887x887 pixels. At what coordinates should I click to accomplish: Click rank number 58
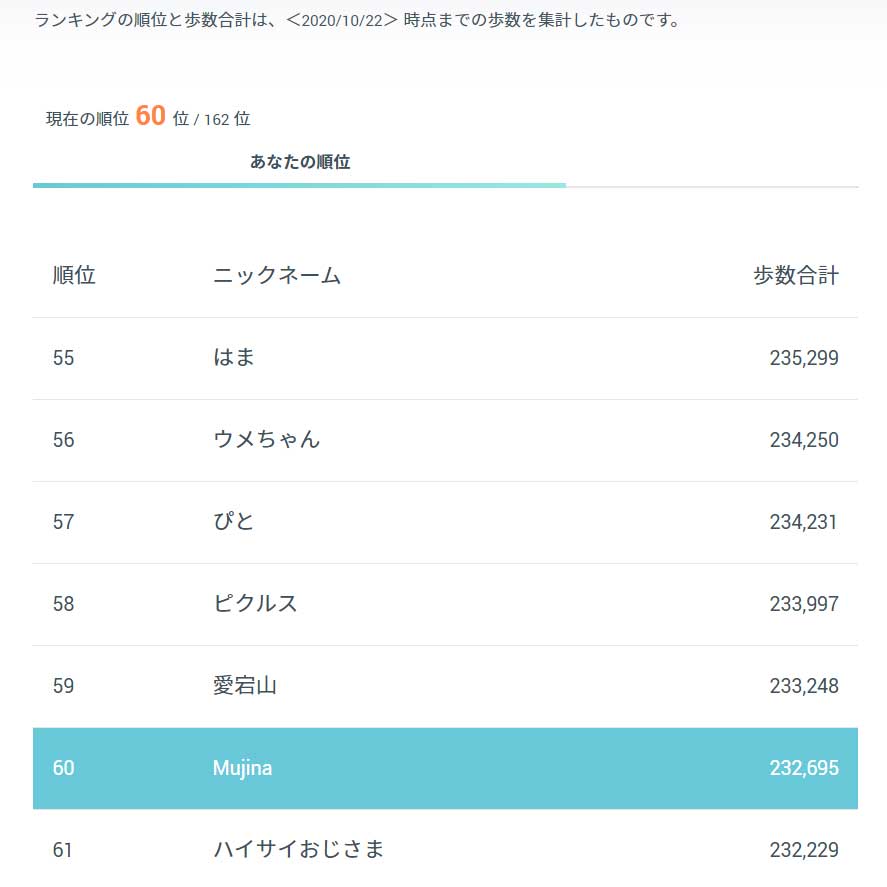point(63,604)
